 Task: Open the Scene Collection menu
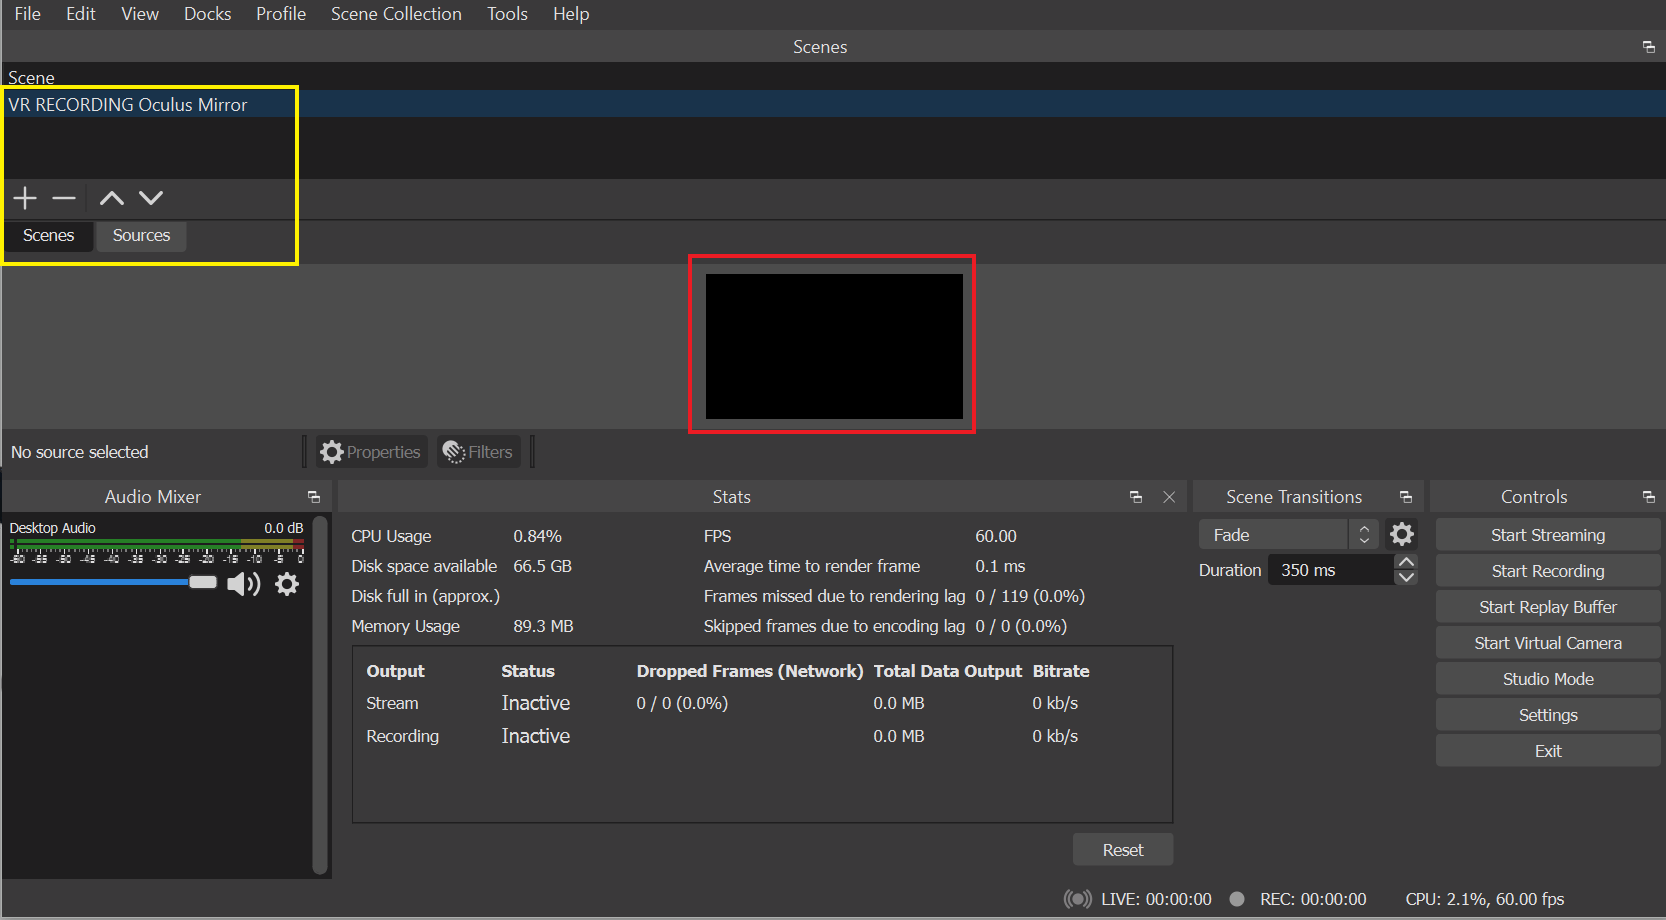(x=396, y=14)
